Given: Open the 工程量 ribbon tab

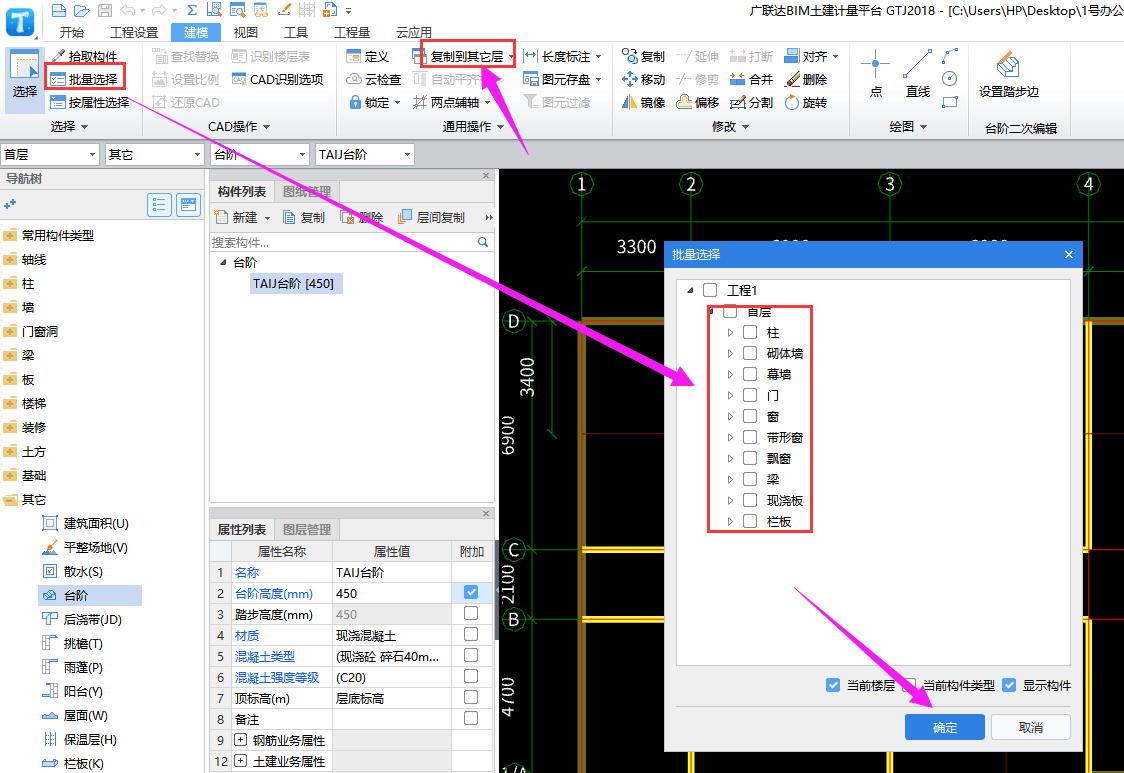Looking at the screenshot, I should pos(352,32).
